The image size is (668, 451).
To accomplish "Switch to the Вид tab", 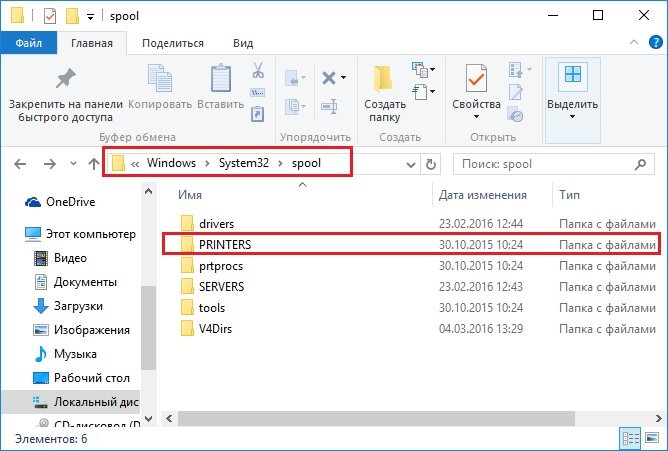I will [x=242, y=43].
